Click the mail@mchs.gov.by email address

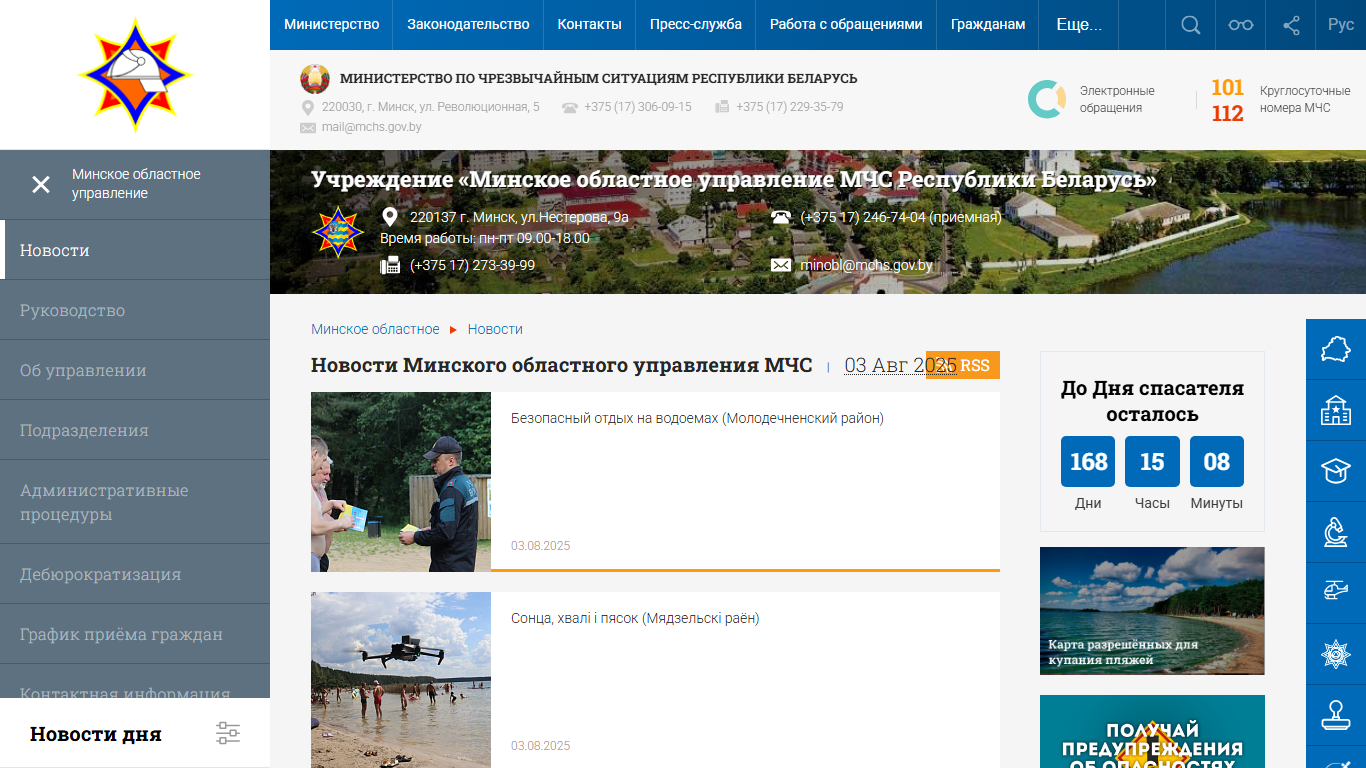(x=371, y=127)
